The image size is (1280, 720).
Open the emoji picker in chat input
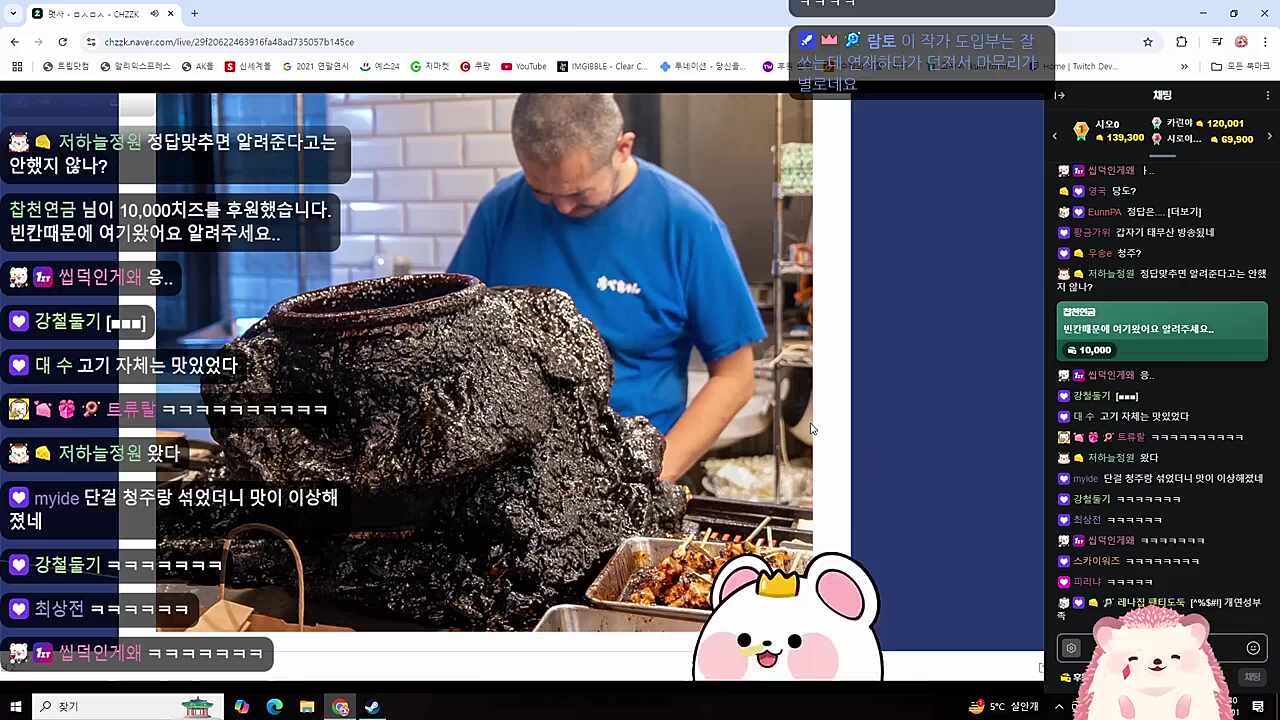[x=1253, y=648]
